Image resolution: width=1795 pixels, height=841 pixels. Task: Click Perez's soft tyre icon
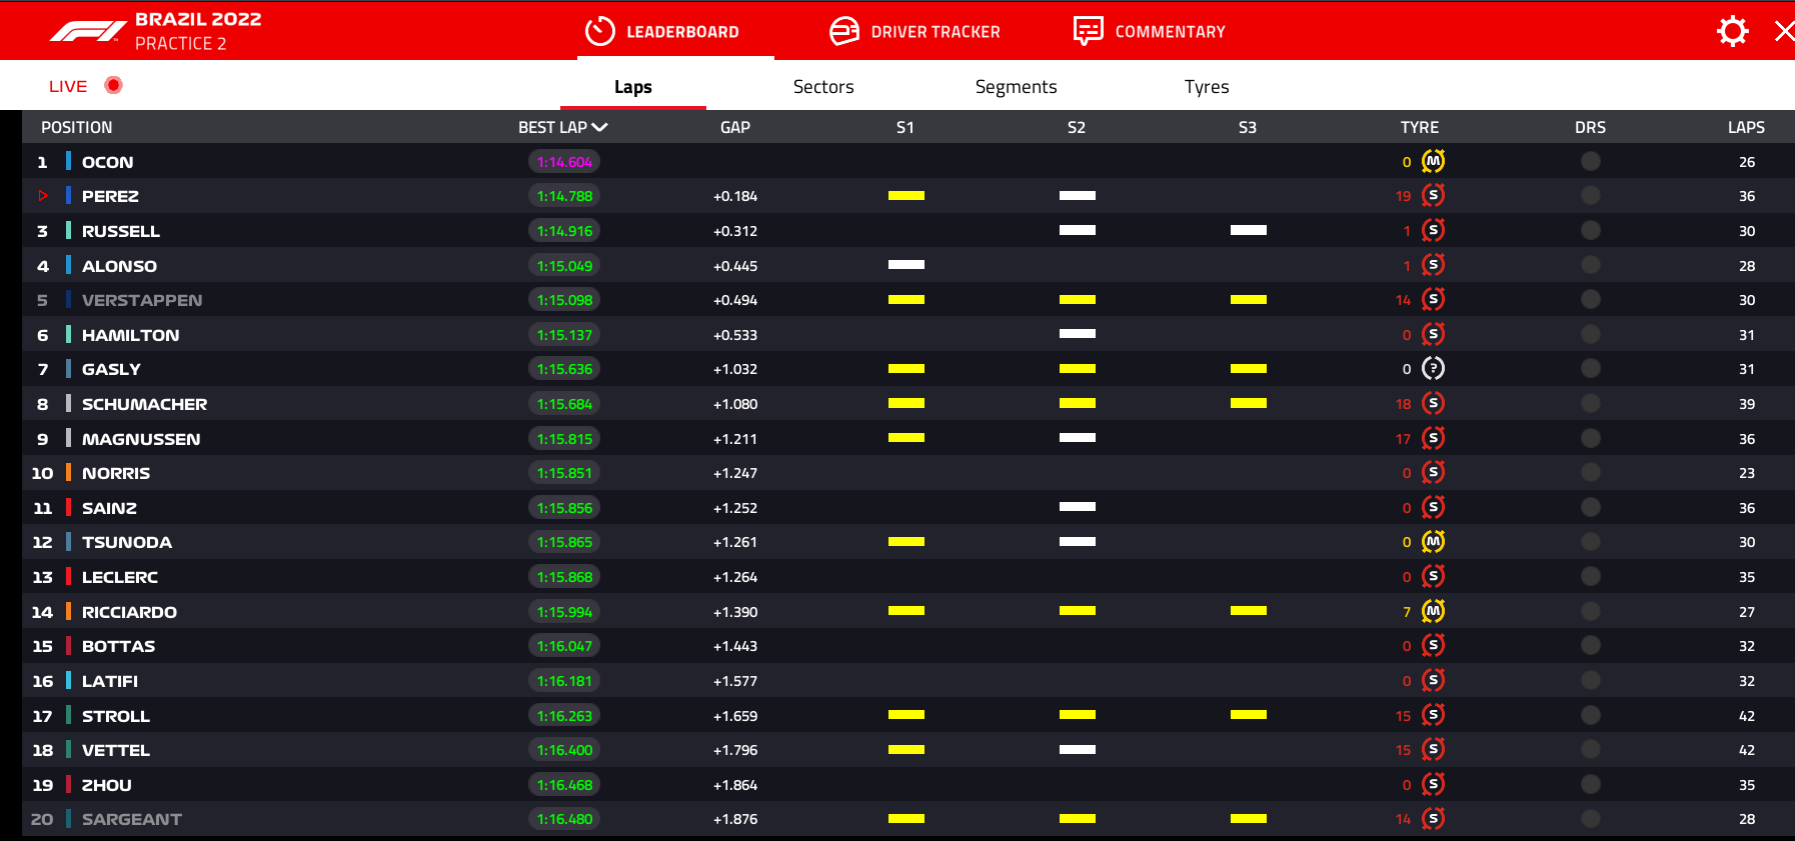click(1433, 196)
